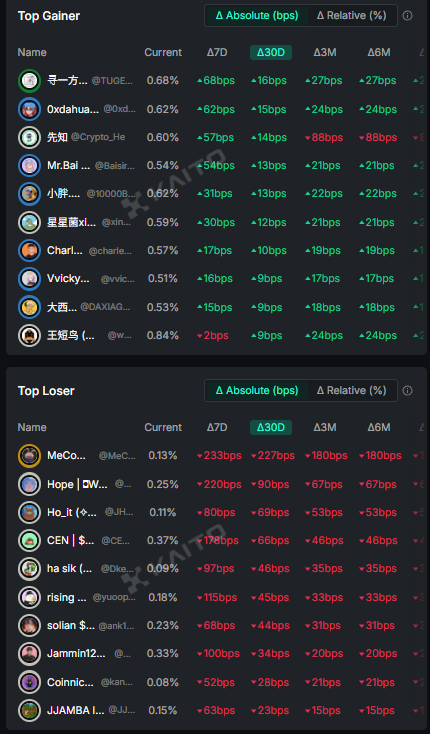430x734 pixels.
Task: Sort Top Gainer by Δ7D column
Action: [217, 52]
